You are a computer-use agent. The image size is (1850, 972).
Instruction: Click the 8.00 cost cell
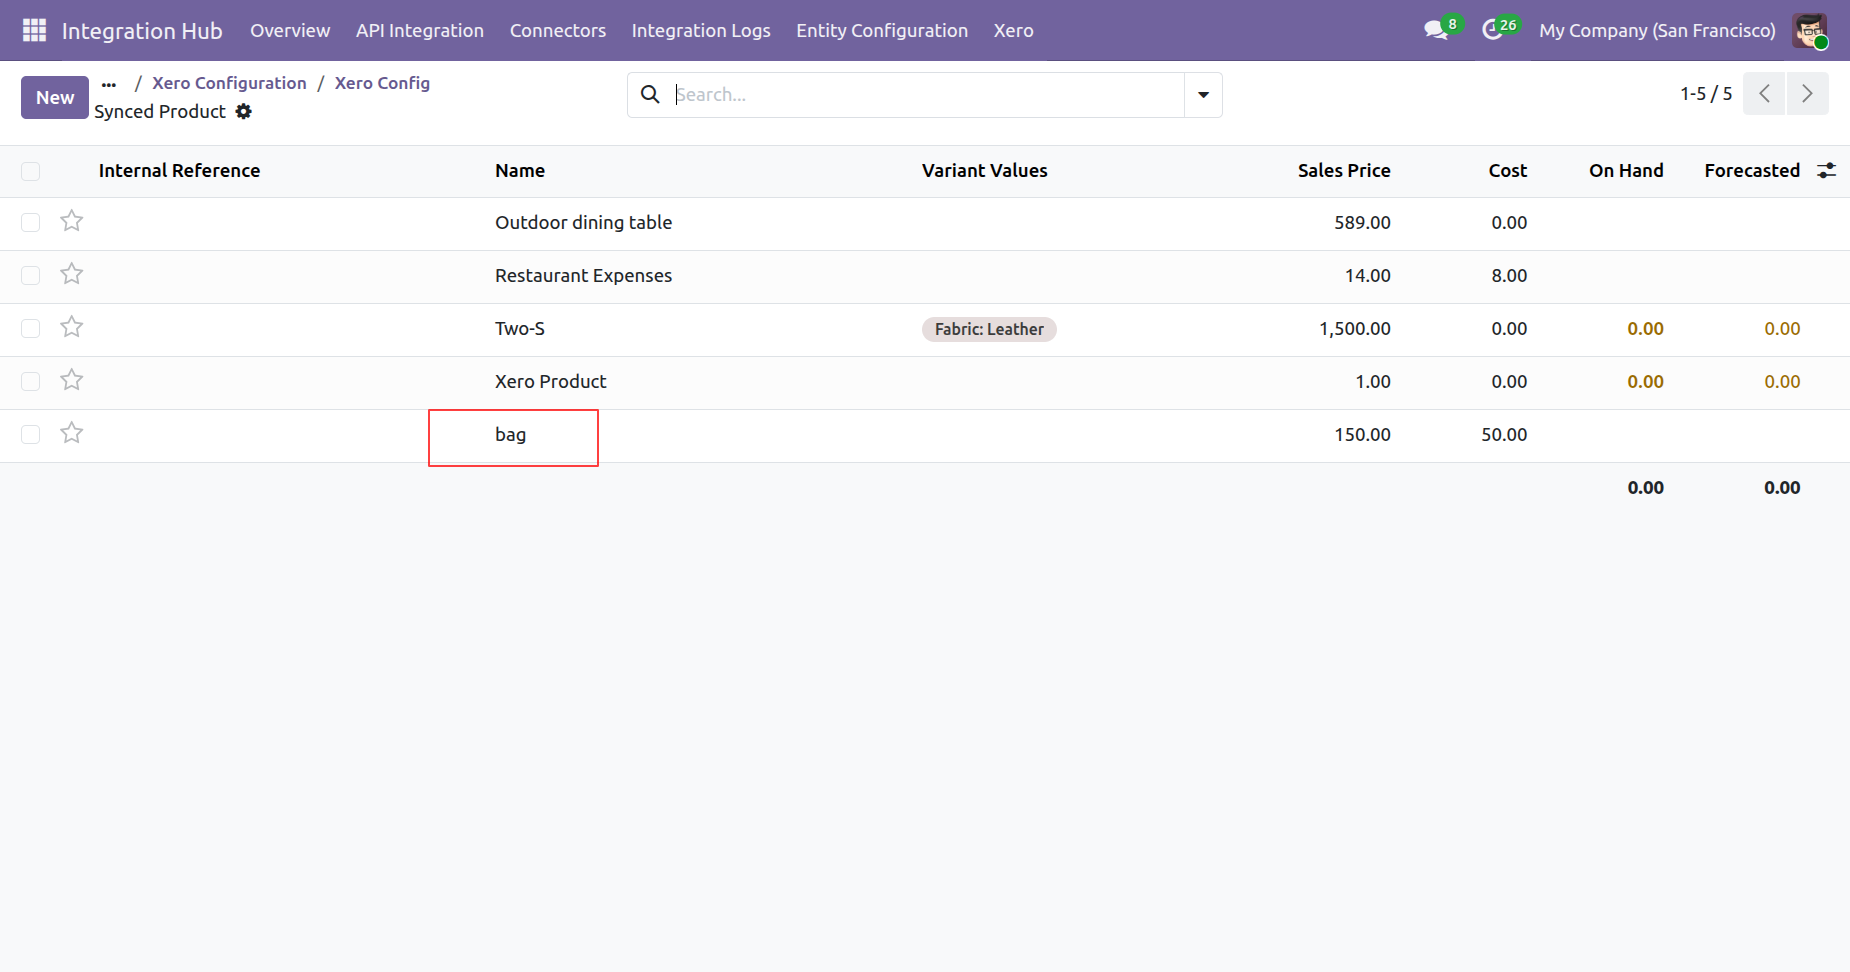1509,276
